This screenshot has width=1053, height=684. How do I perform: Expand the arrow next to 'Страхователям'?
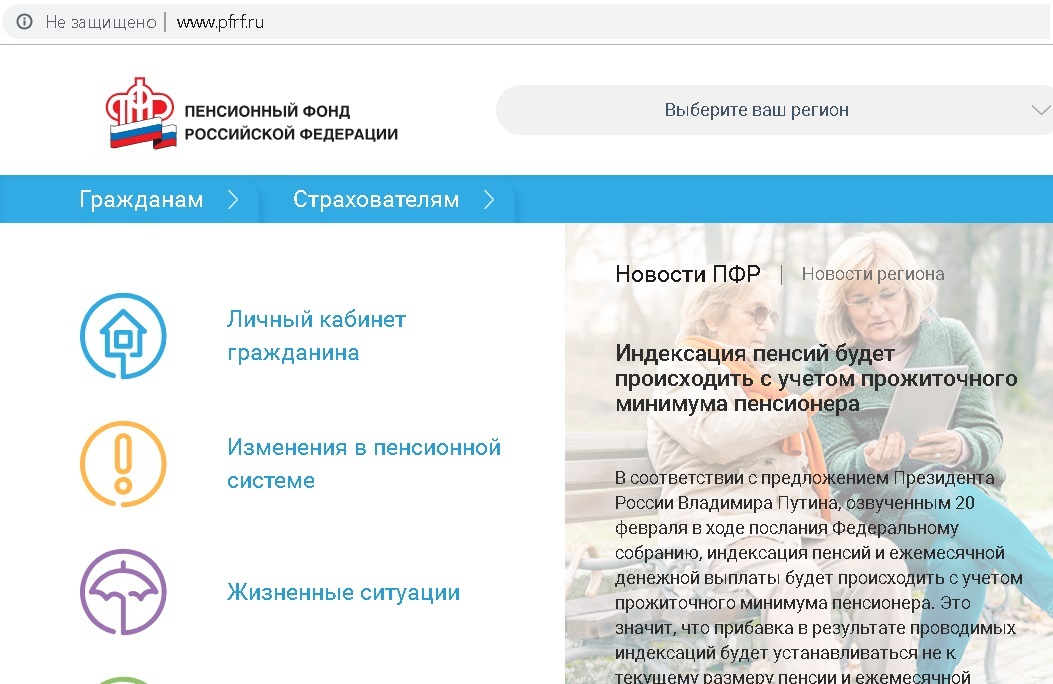pyautogui.click(x=489, y=200)
